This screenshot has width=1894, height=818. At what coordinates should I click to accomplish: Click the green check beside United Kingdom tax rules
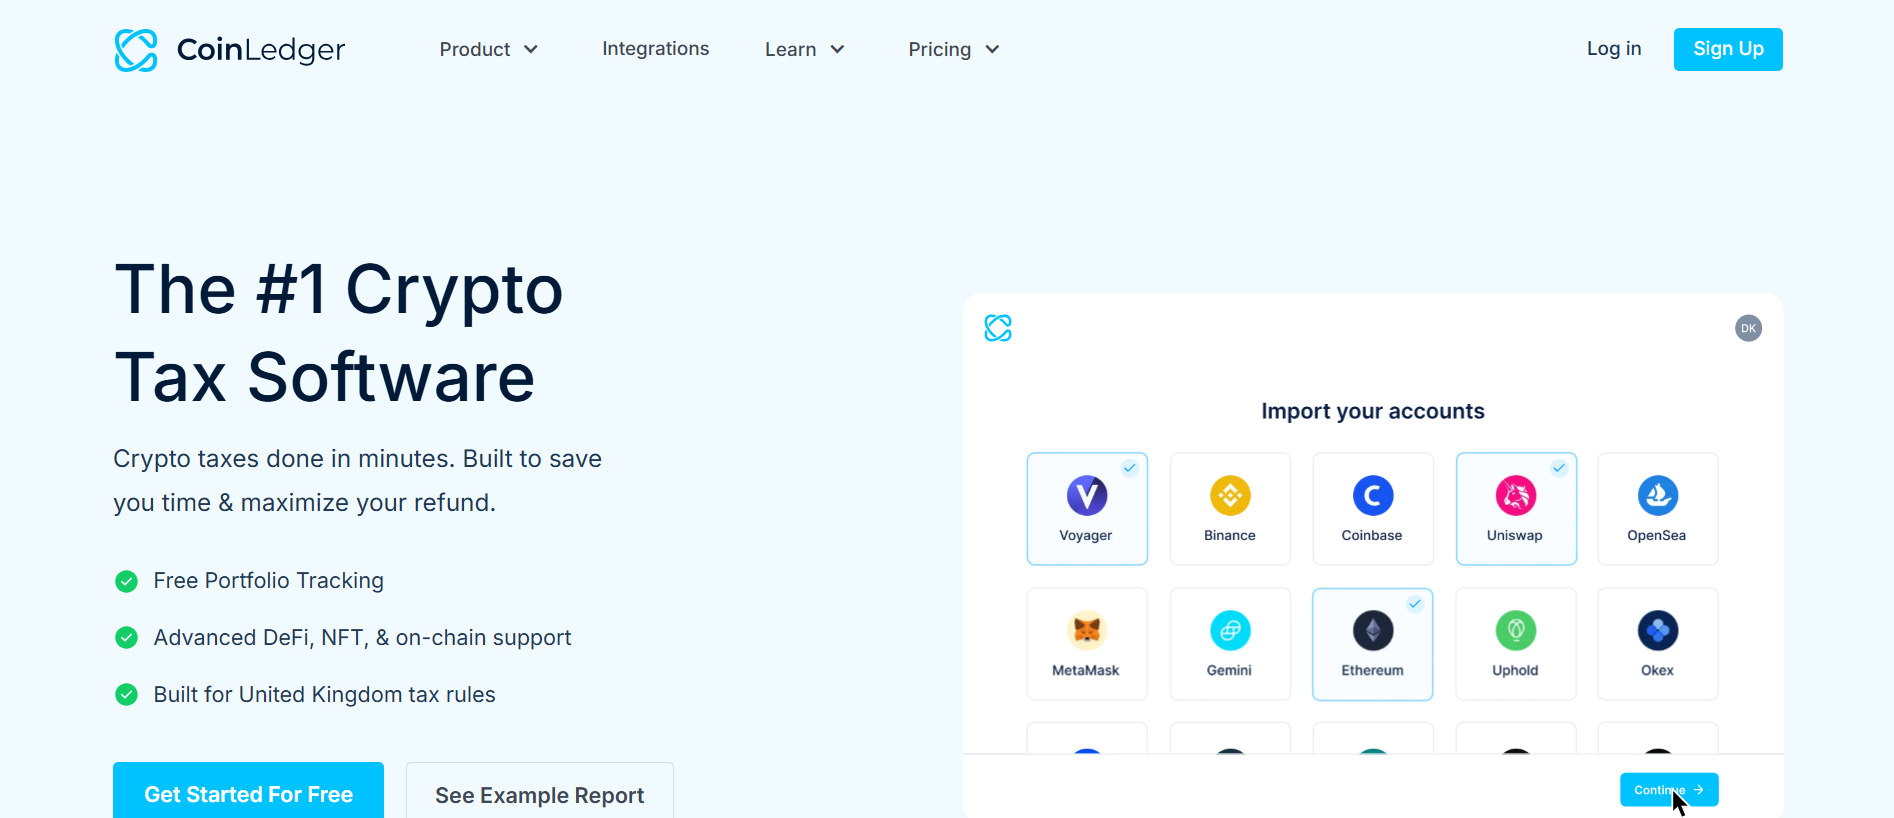tap(126, 695)
